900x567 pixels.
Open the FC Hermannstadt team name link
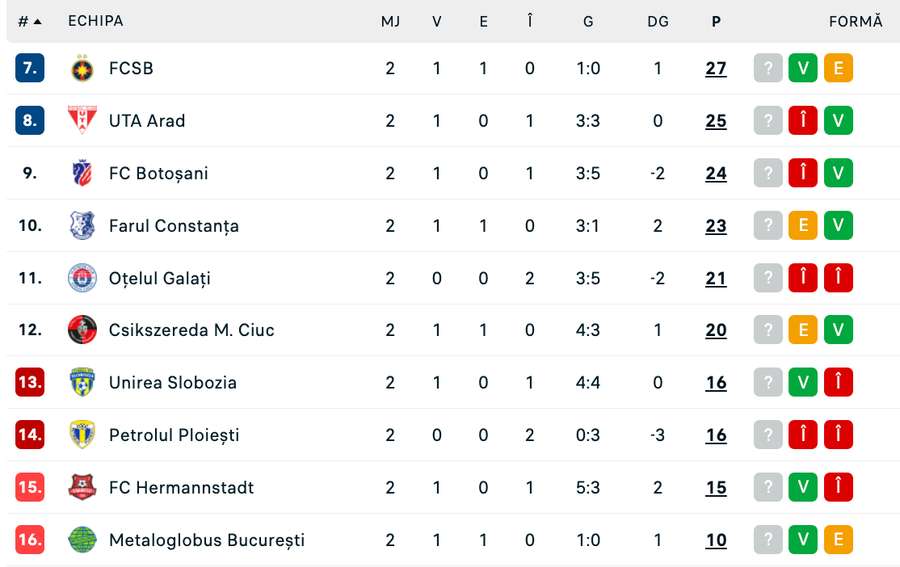click(x=181, y=487)
